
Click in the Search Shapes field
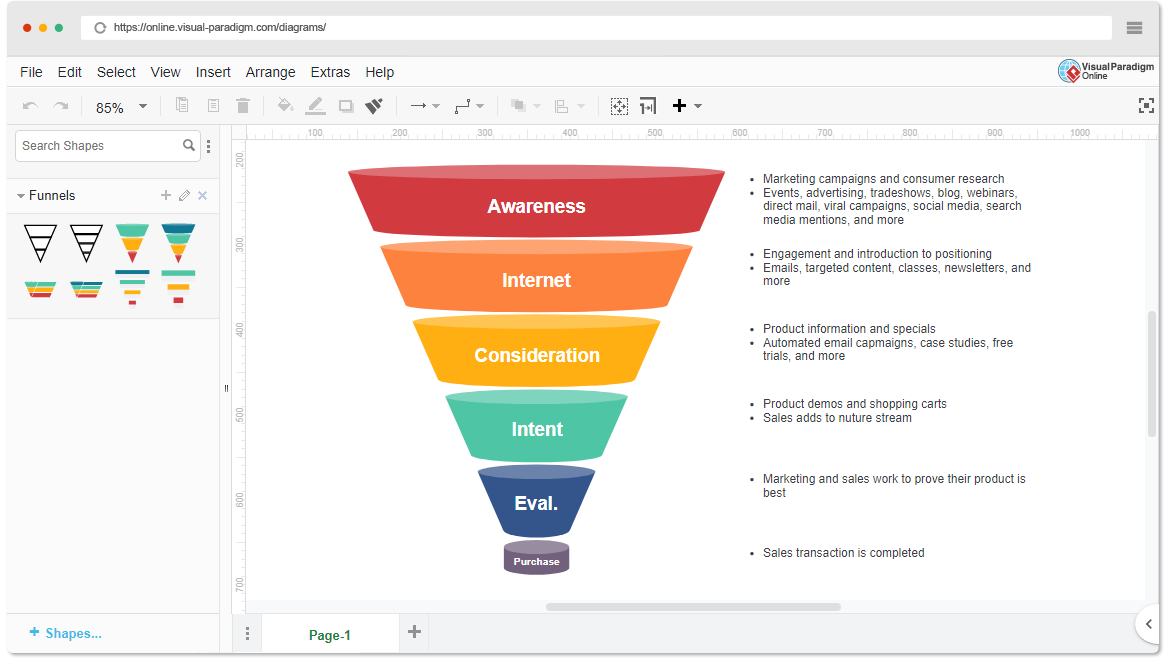107,146
